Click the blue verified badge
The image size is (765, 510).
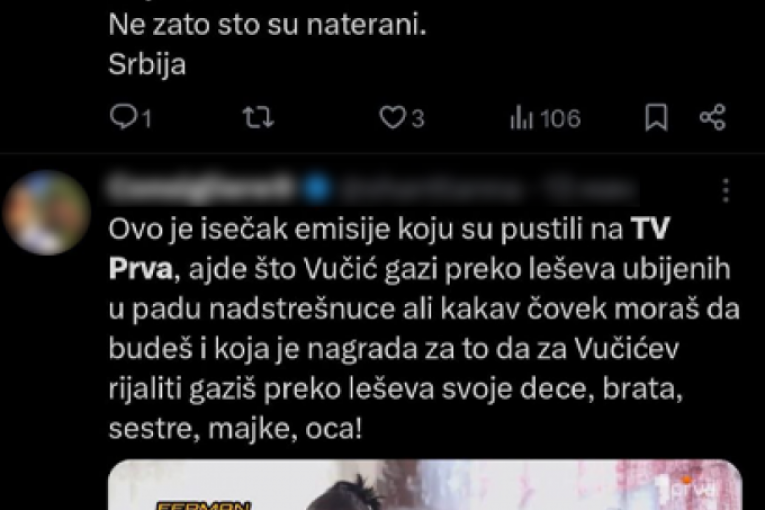click(x=317, y=189)
